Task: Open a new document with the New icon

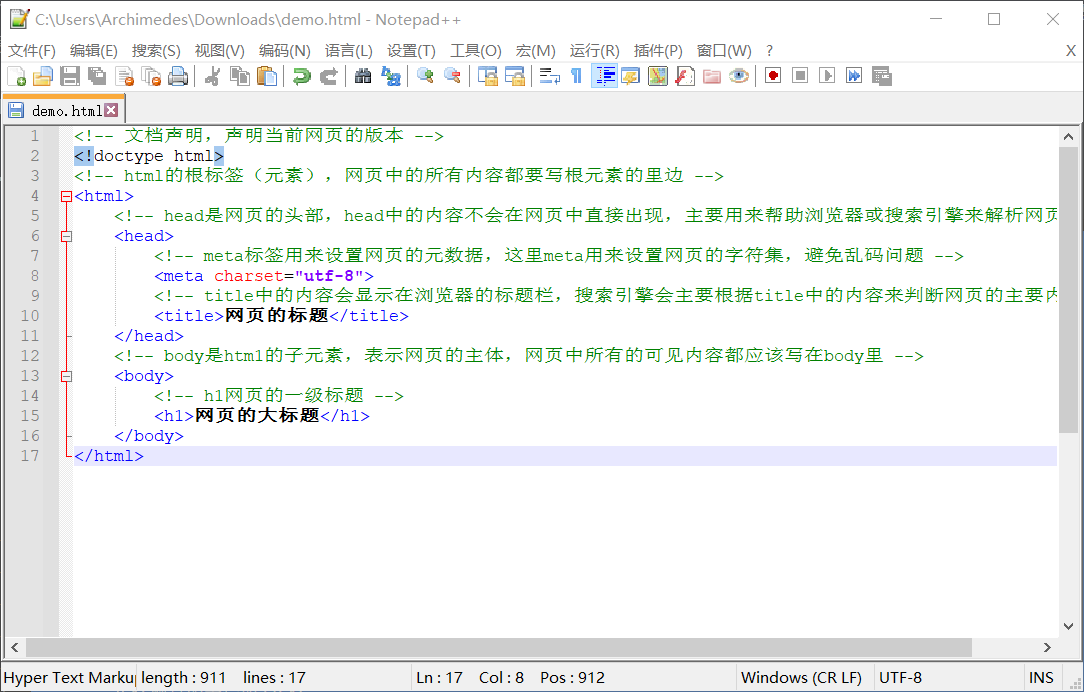Action: pos(17,75)
